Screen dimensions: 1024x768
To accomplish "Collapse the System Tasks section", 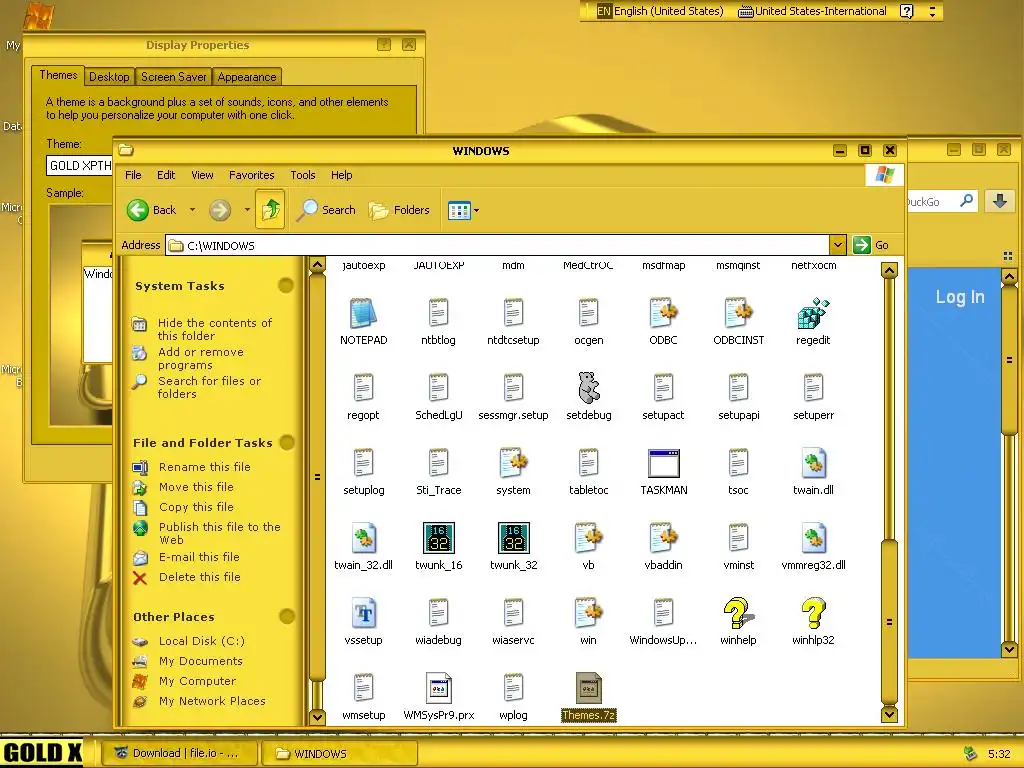I will pos(285,285).
